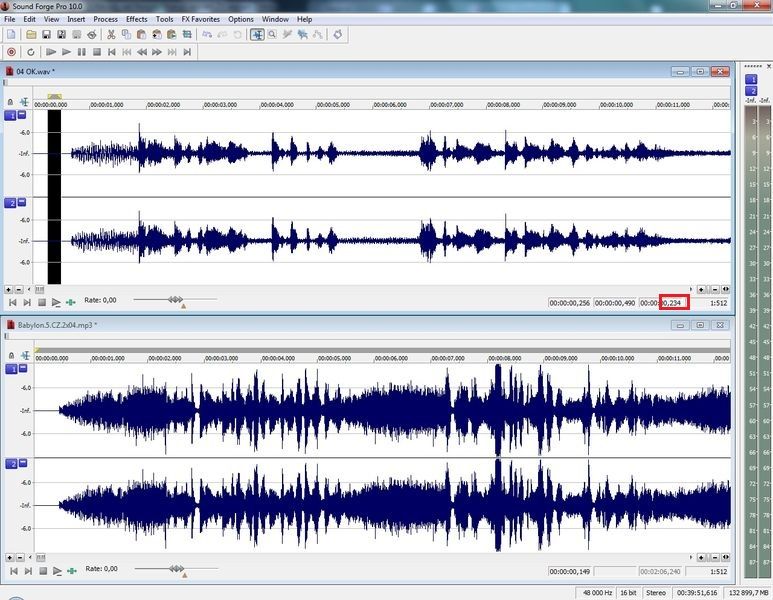Open the Plug-In Chainer icon
Image resolution: width=773 pixels, height=600 pixels.
pyautogui.click(x=338, y=35)
